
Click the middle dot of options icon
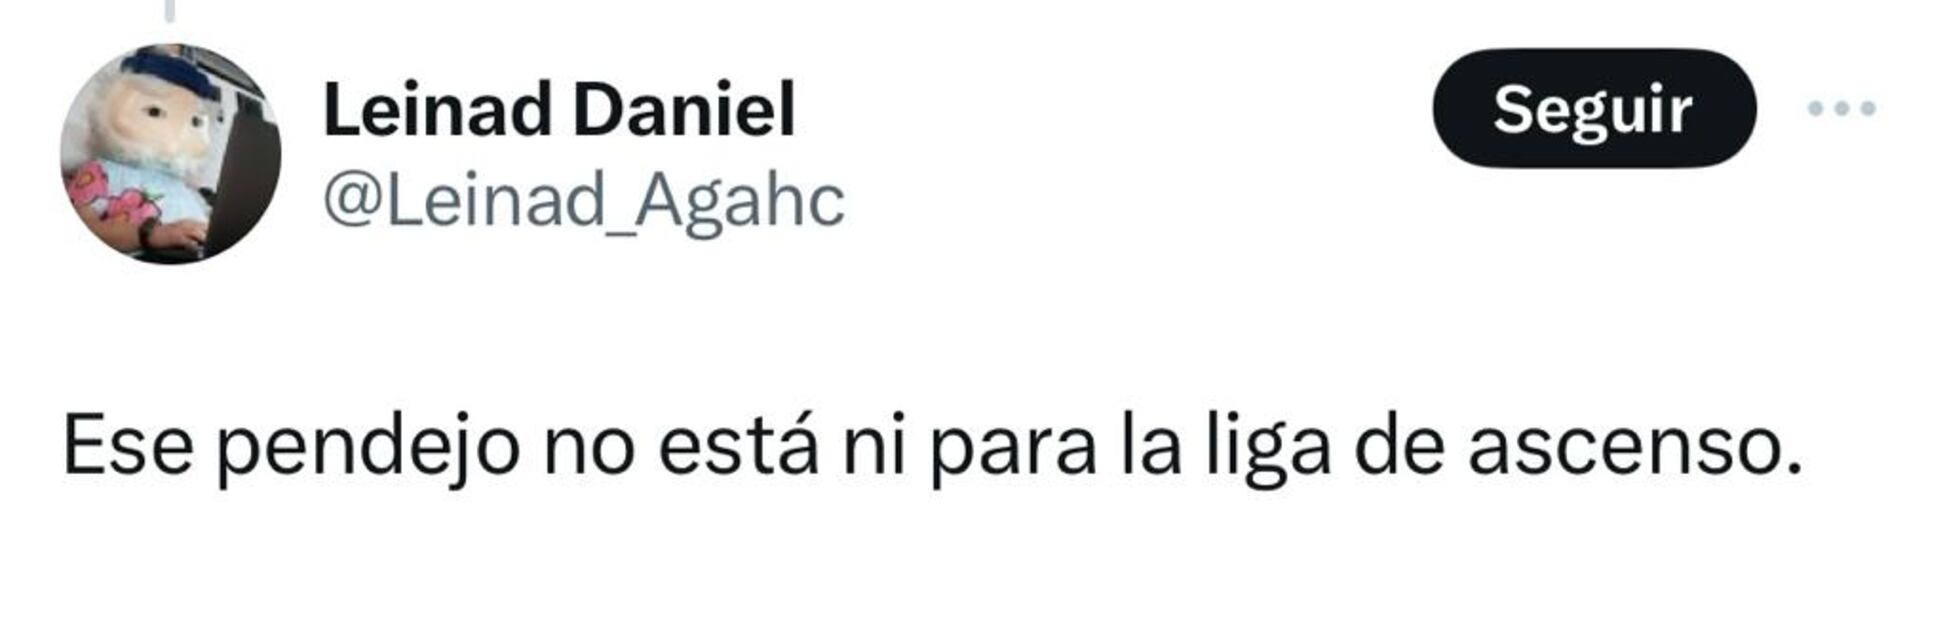[1841, 108]
